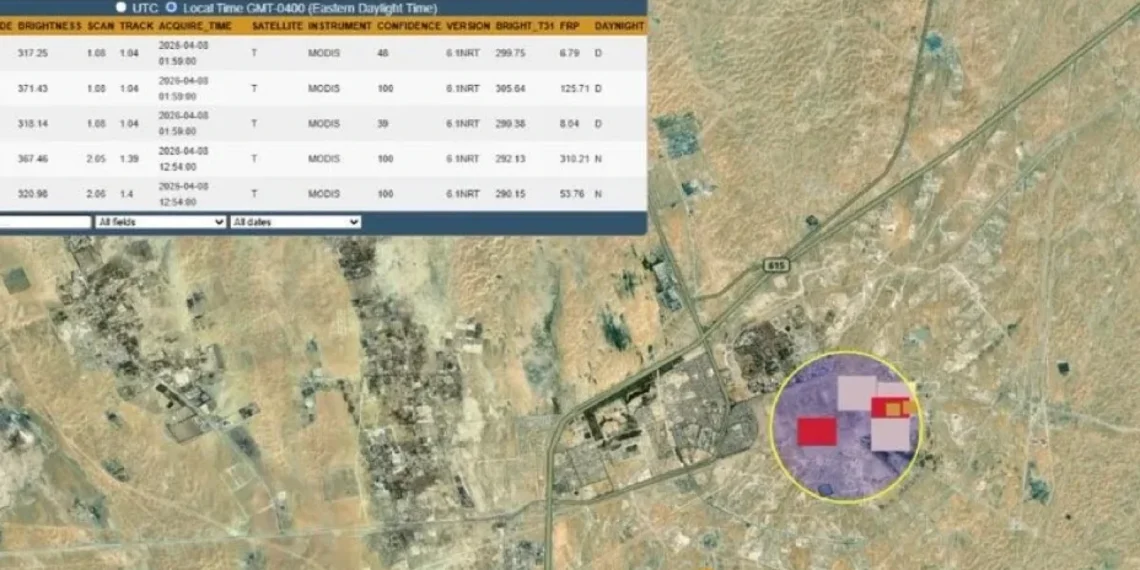1140x570 pixels.
Task: Click BRIGHT_T31 value 299.38
Action: (x=510, y=124)
